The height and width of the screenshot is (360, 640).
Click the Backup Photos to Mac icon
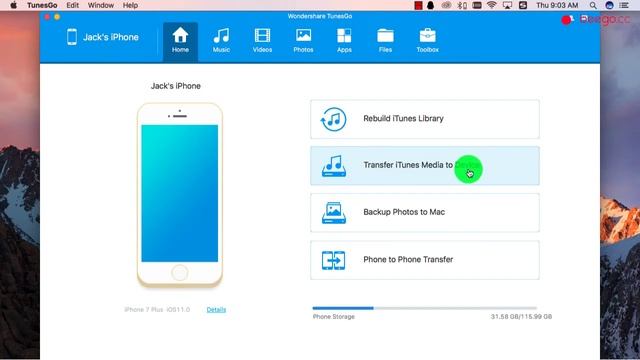pyautogui.click(x=334, y=213)
